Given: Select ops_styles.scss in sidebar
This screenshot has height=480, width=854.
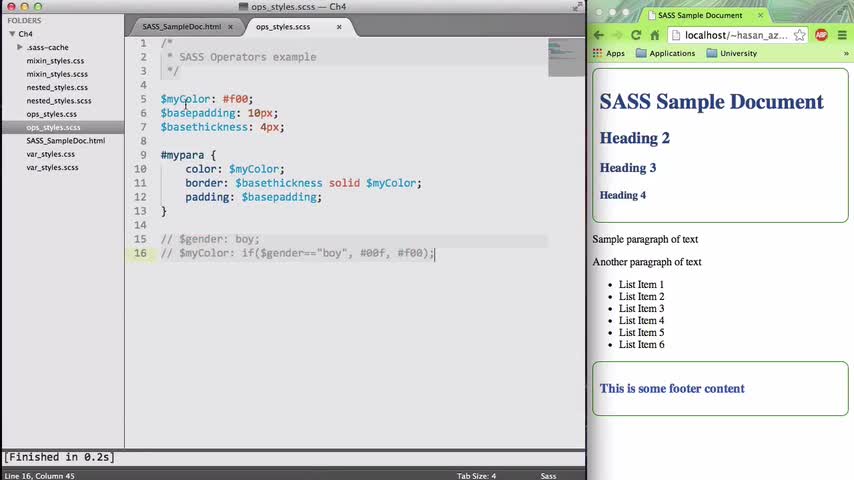Looking at the screenshot, I should [53, 127].
